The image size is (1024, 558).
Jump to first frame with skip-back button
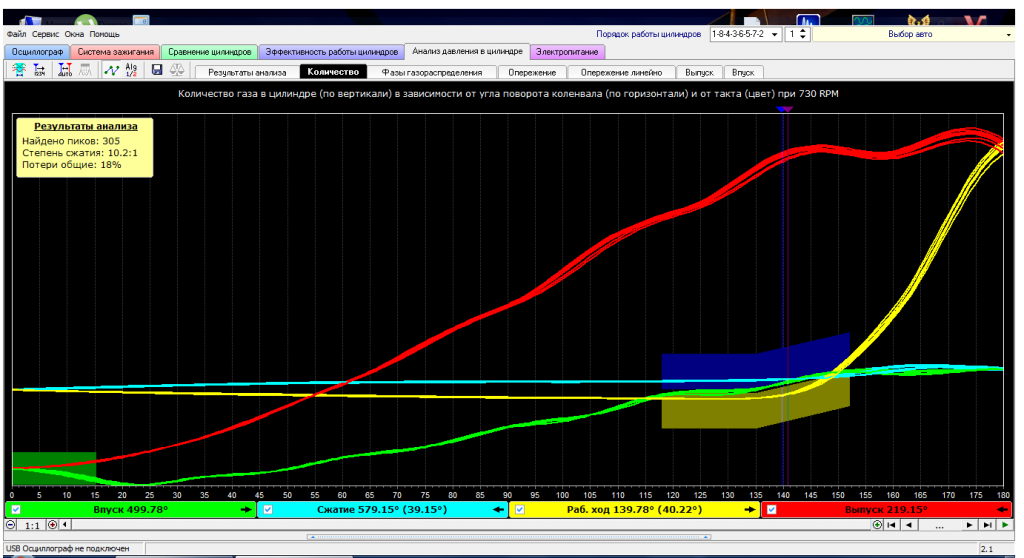[891, 525]
